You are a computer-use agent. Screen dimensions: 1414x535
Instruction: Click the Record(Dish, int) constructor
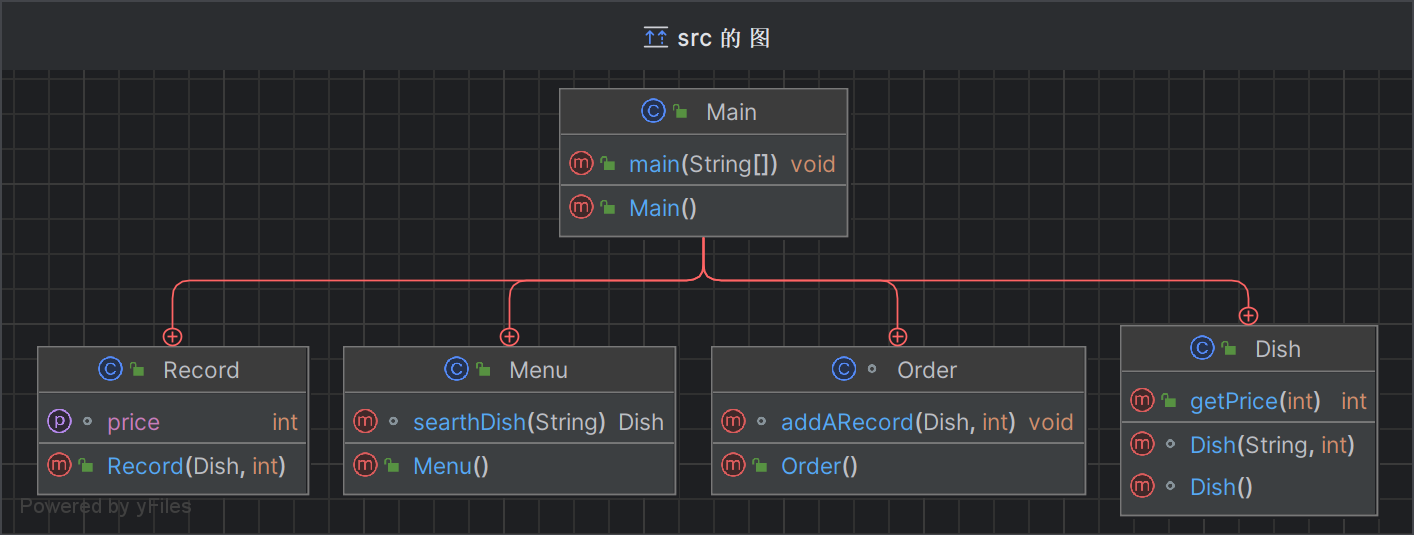(x=196, y=466)
